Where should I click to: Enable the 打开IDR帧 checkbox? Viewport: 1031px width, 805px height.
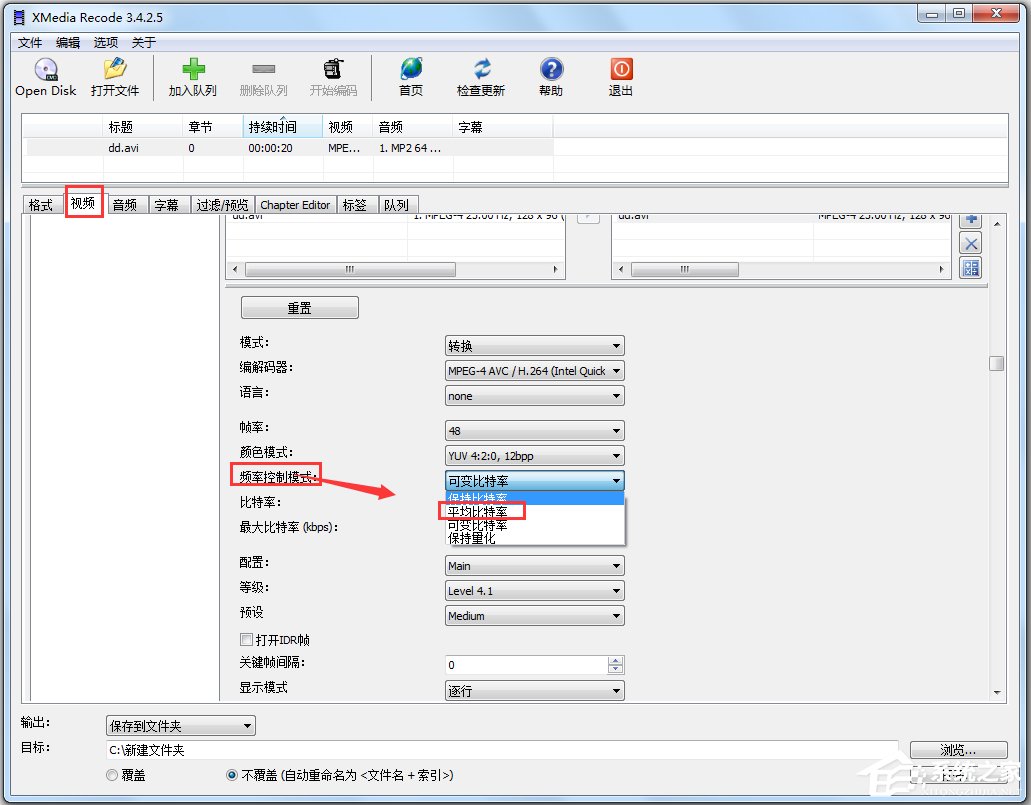(246, 639)
